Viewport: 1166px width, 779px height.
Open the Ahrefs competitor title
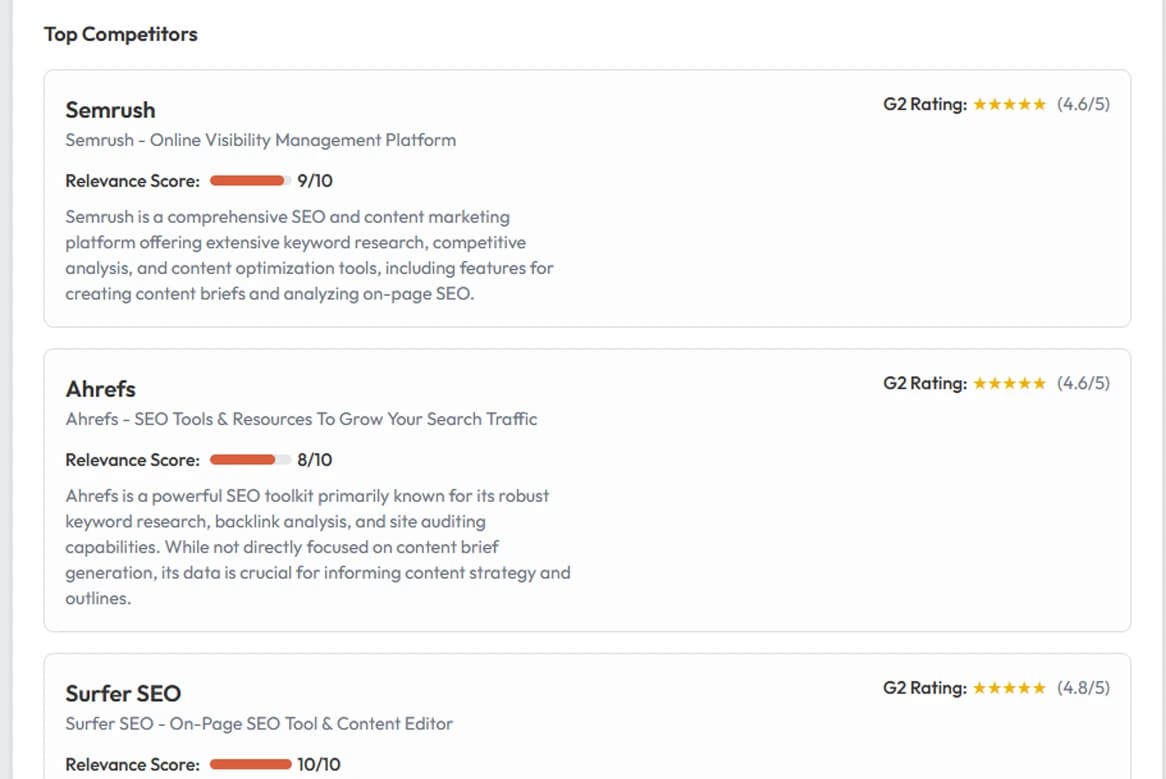(100, 389)
